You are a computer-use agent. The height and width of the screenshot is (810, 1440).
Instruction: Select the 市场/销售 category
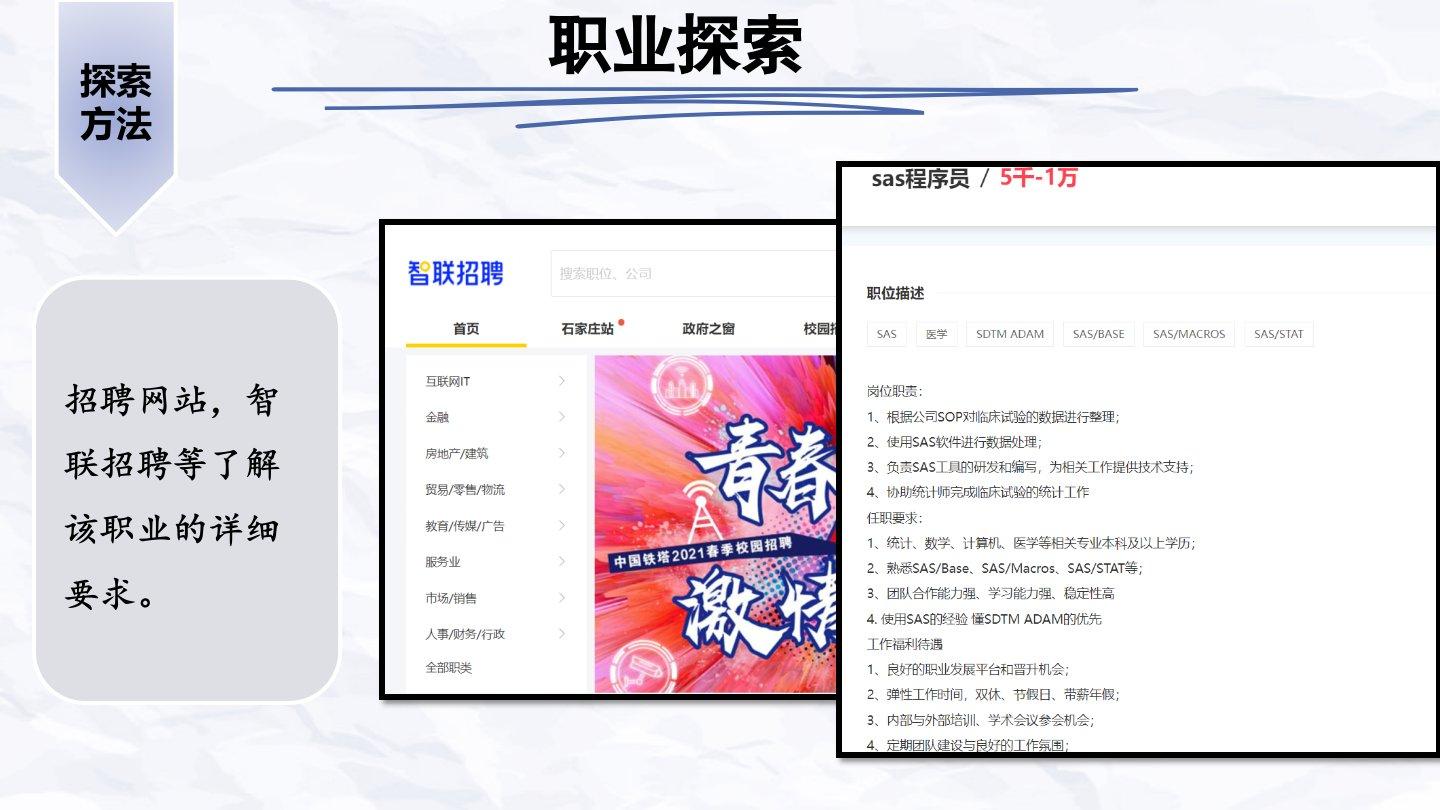click(x=451, y=598)
